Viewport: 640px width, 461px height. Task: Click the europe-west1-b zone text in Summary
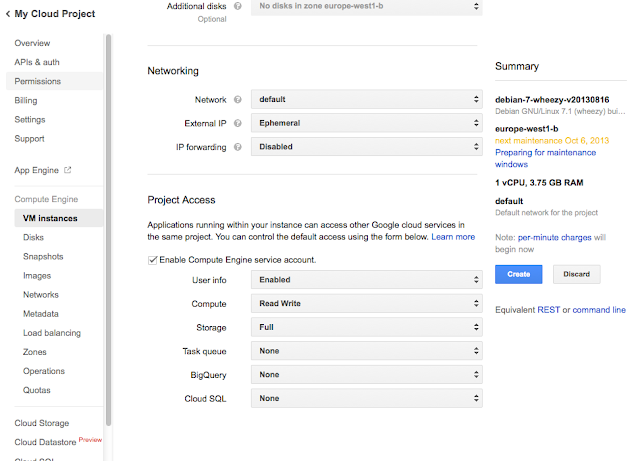click(527, 129)
